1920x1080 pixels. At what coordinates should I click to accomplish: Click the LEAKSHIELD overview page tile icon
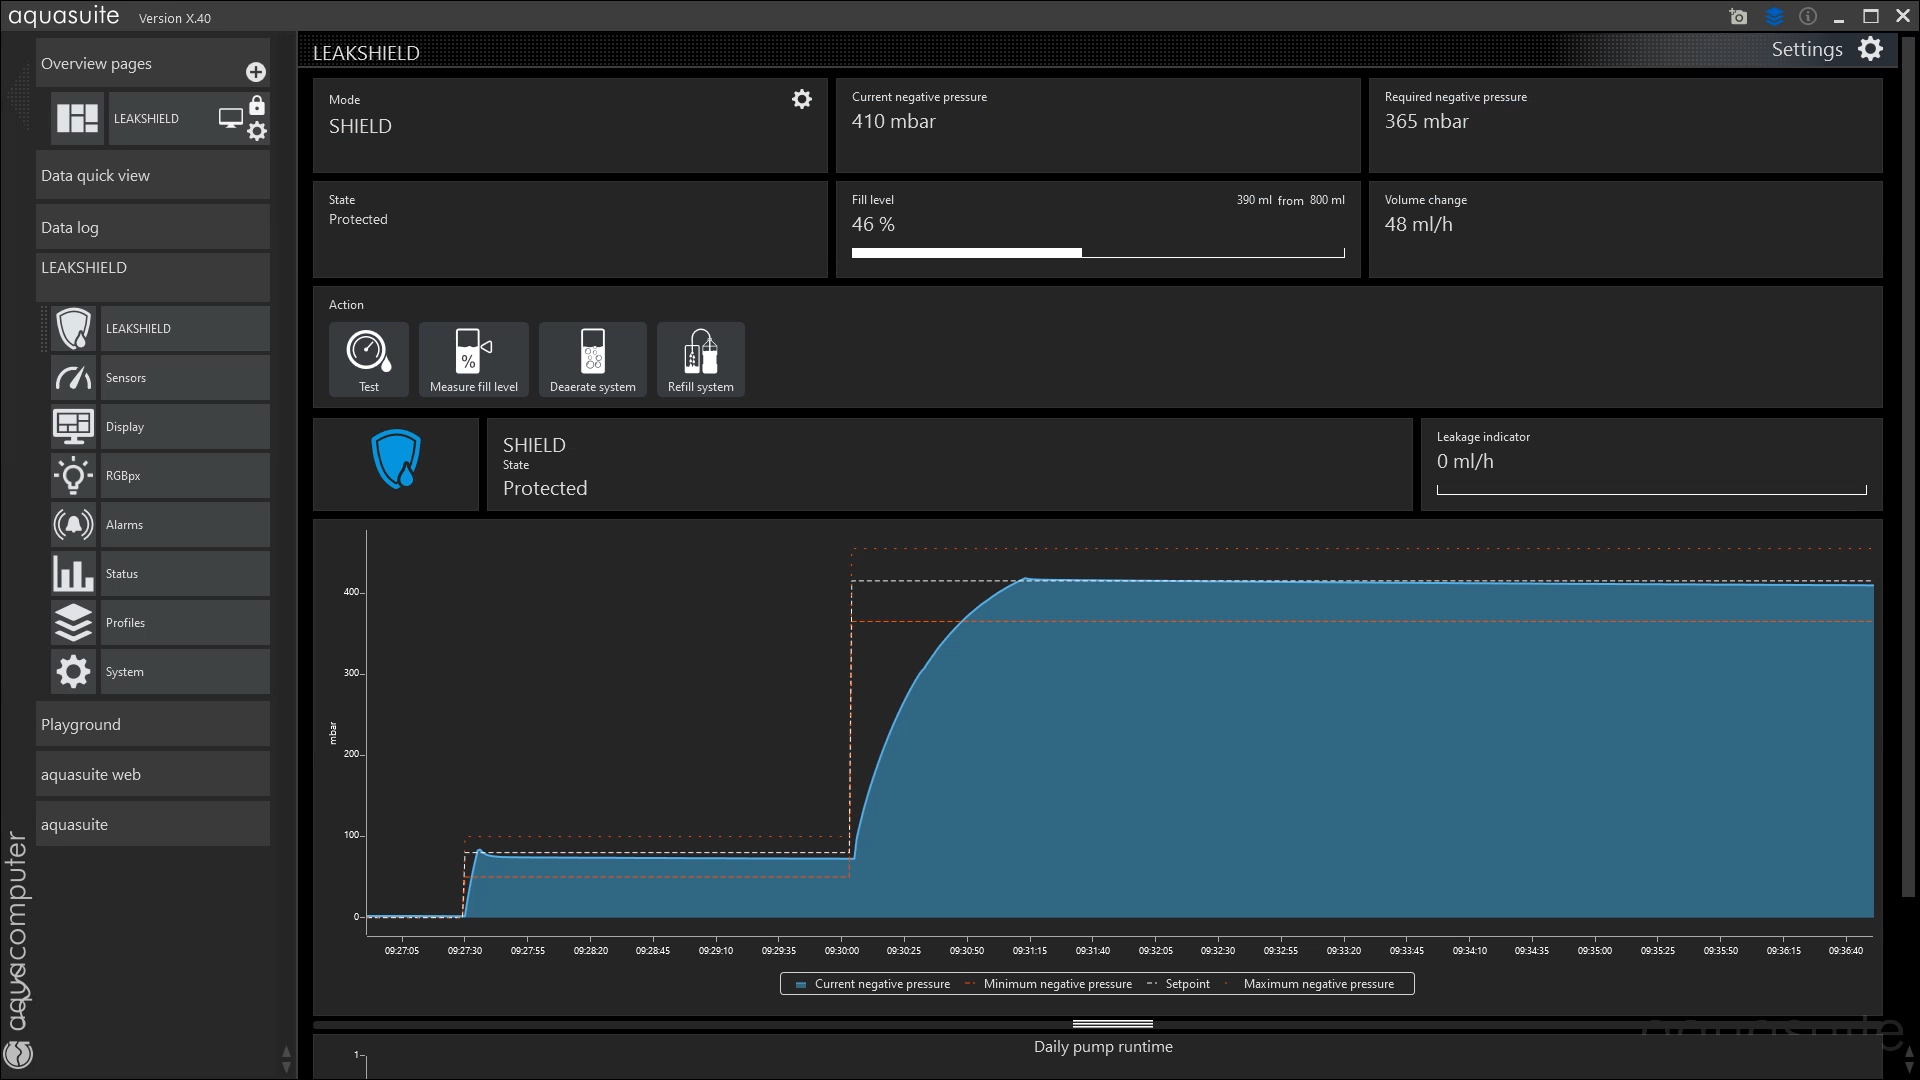coord(78,118)
